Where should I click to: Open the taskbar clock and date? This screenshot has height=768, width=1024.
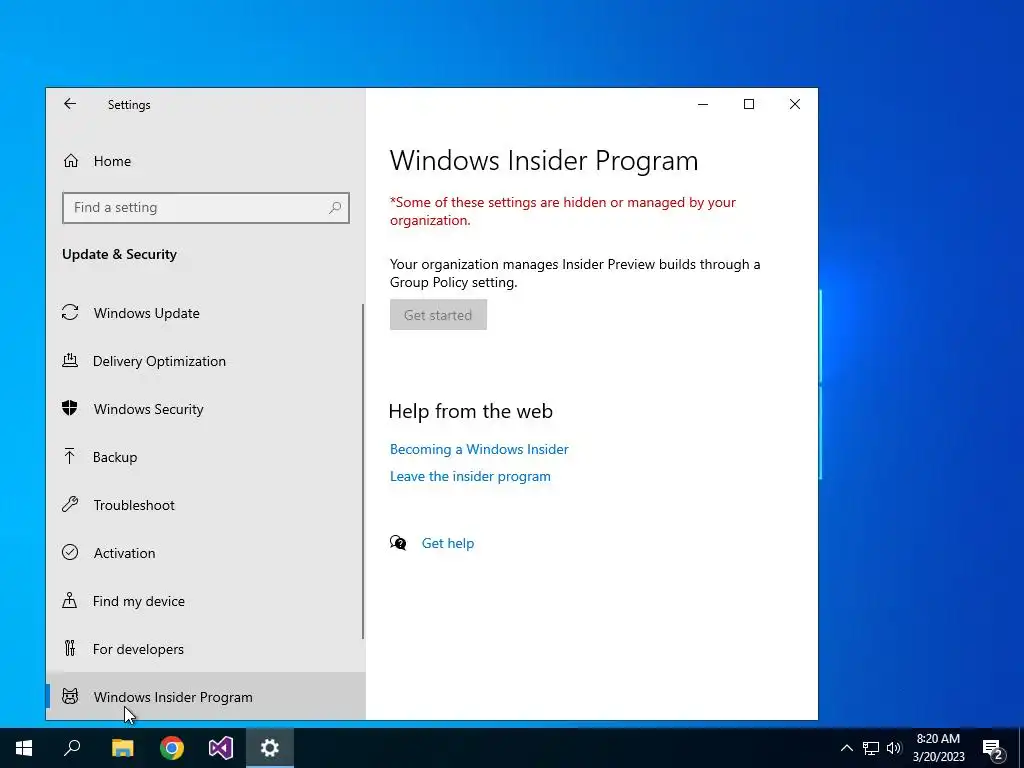[x=938, y=748]
